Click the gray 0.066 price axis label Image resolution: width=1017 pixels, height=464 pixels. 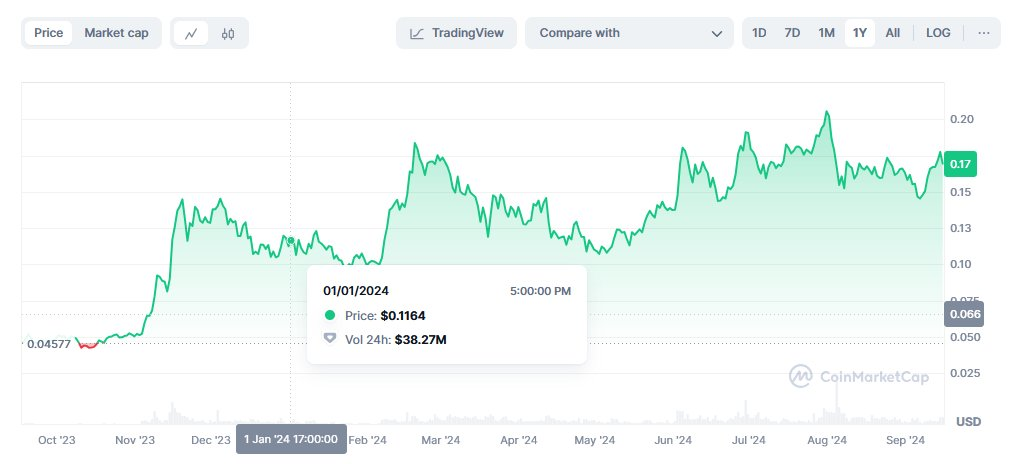(x=963, y=314)
